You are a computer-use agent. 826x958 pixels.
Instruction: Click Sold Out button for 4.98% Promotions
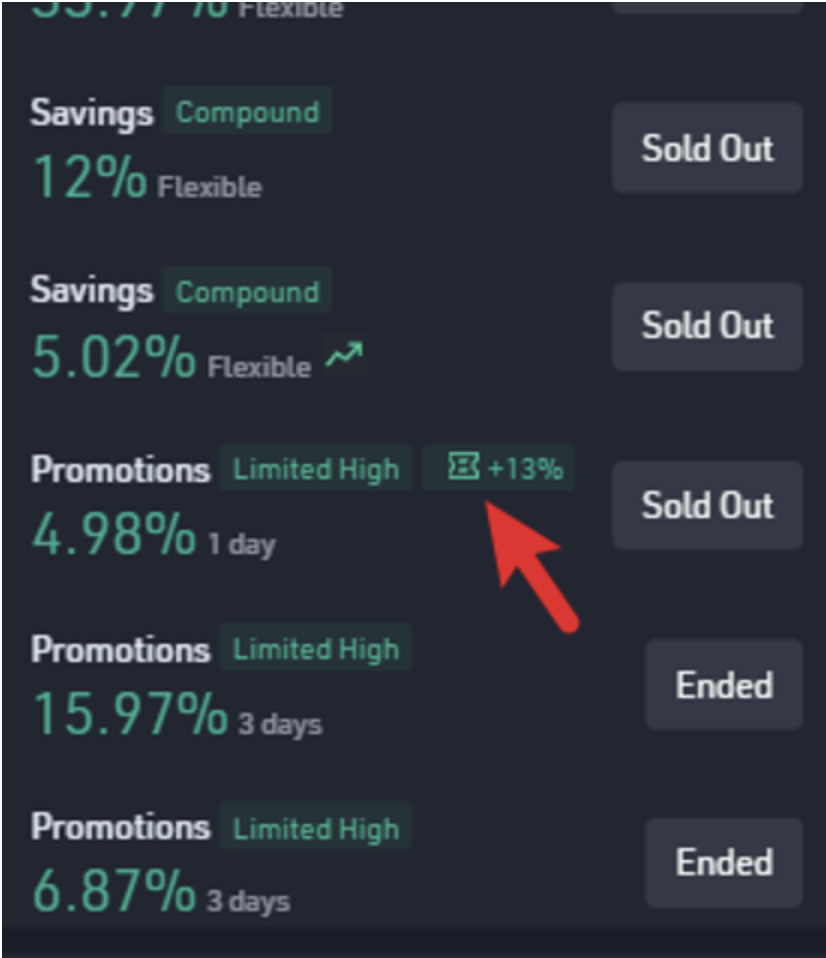pyautogui.click(x=707, y=505)
